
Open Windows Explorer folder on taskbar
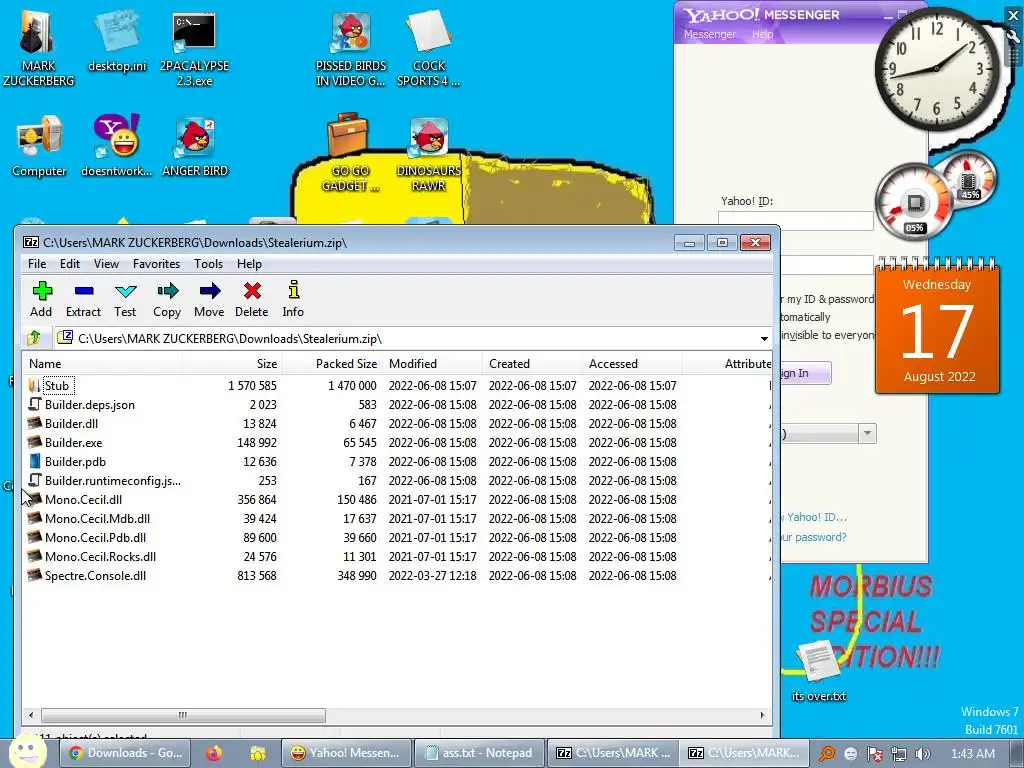[x=257, y=753]
